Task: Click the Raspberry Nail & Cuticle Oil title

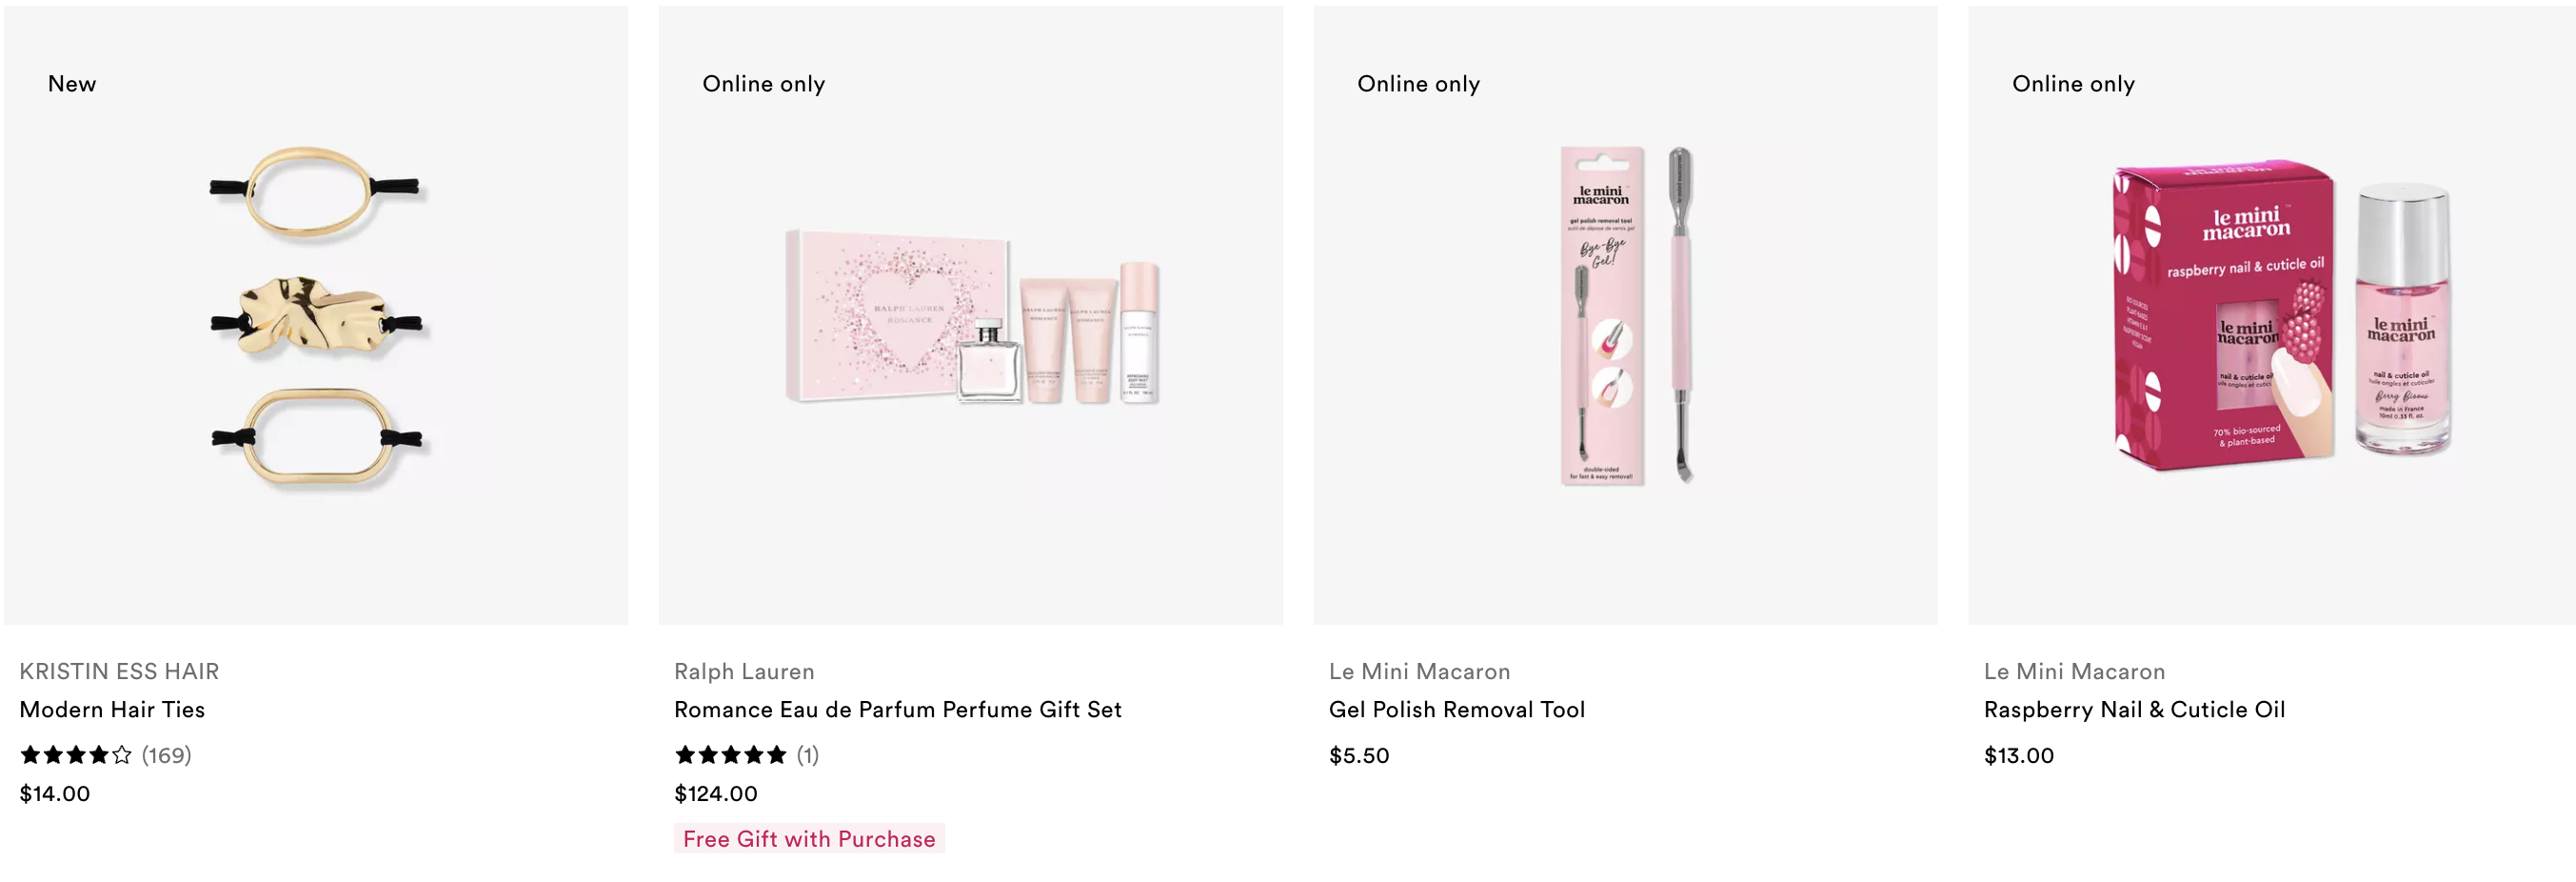Action: pos(2134,709)
